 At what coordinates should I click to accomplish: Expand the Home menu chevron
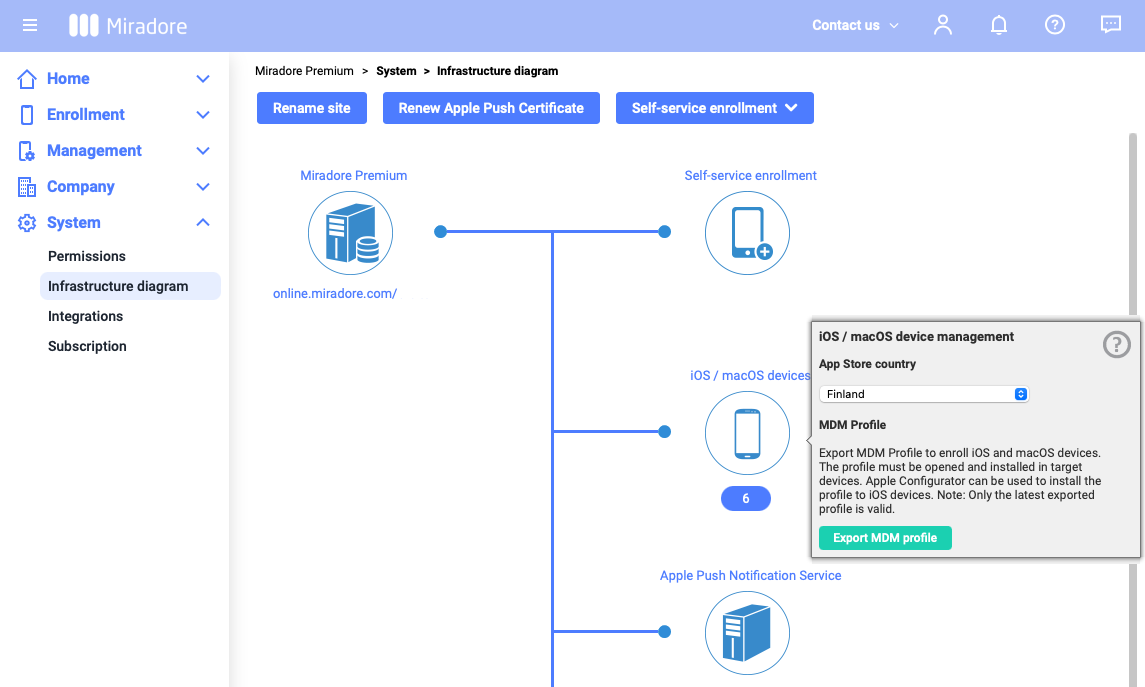click(203, 79)
